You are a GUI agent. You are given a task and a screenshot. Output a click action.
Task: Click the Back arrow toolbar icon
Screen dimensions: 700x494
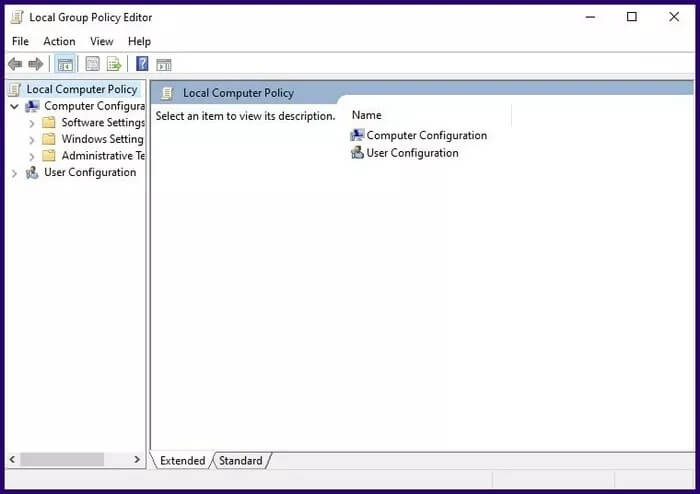tap(15, 64)
